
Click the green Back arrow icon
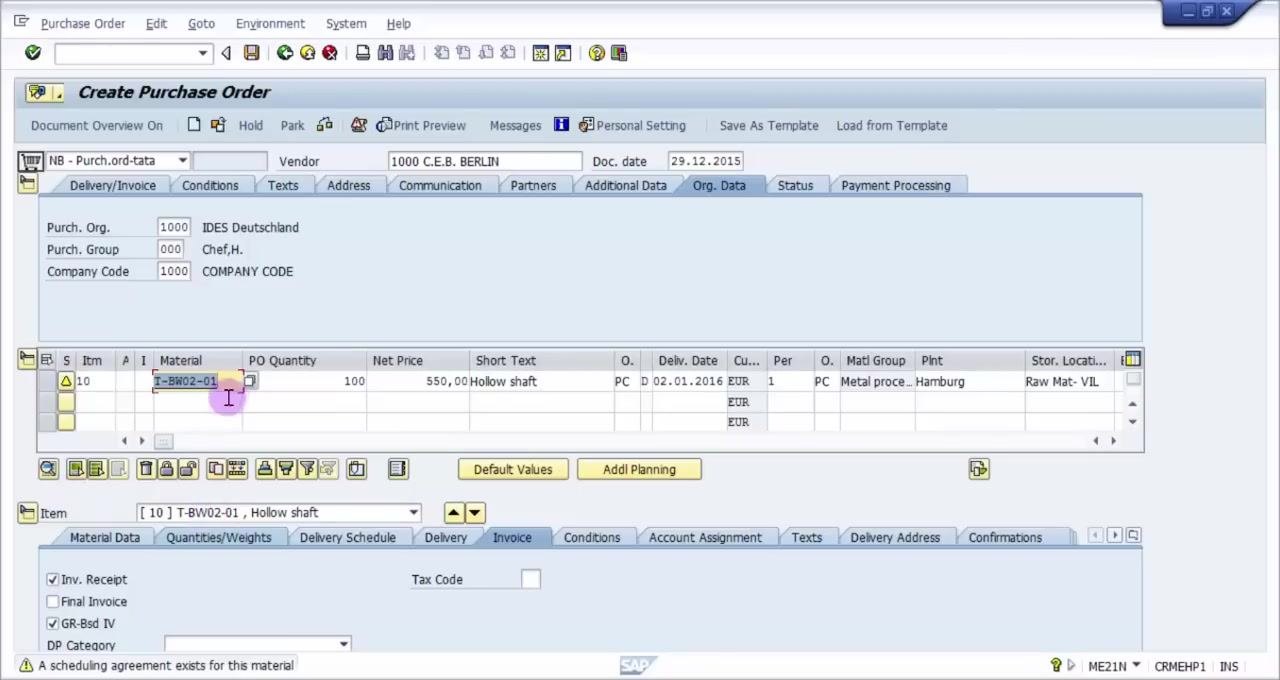tap(285, 53)
